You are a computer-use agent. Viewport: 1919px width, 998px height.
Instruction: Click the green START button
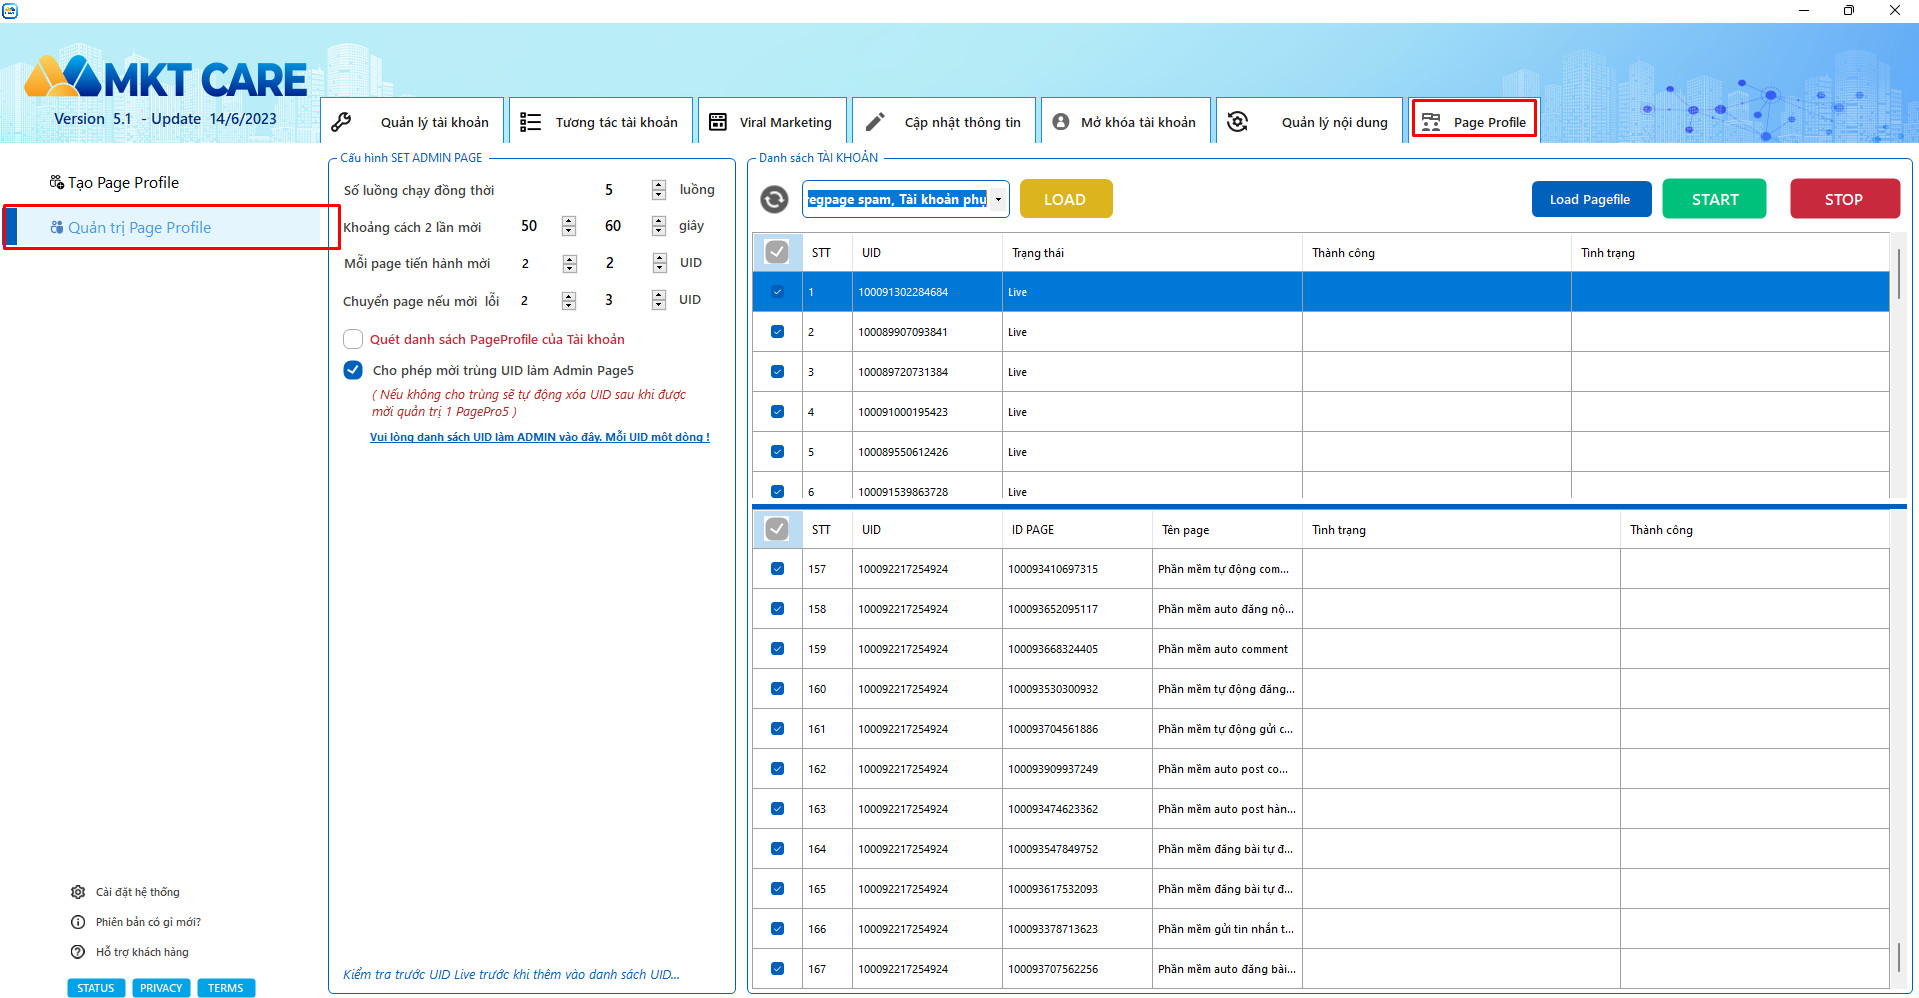click(x=1715, y=199)
